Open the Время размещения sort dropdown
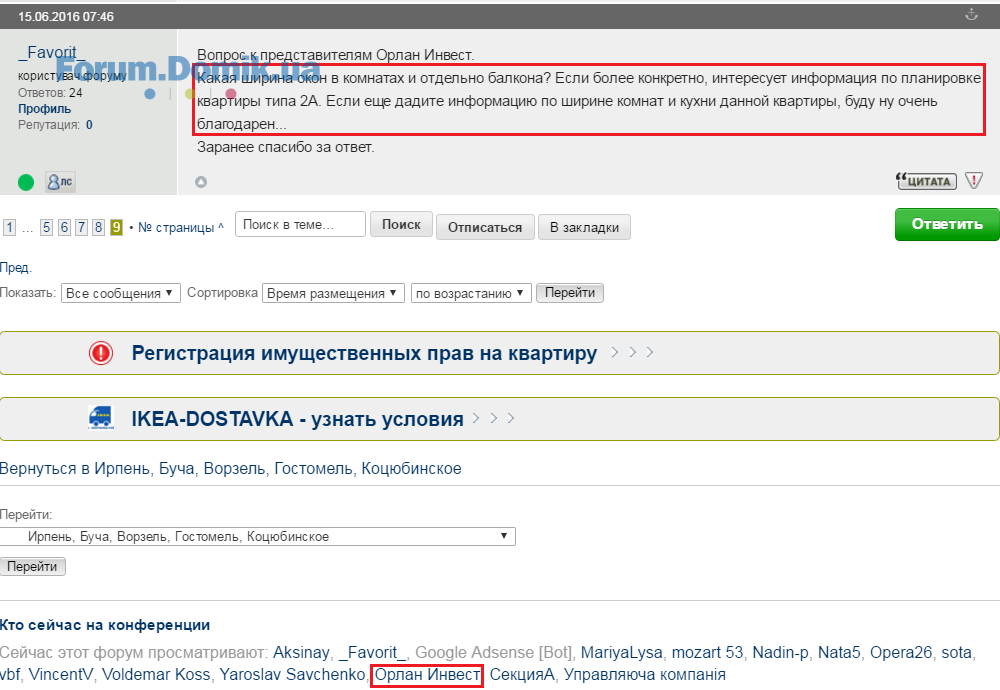Image resolution: width=1000 pixels, height=690 pixels. pyautogui.click(x=333, y=293)
